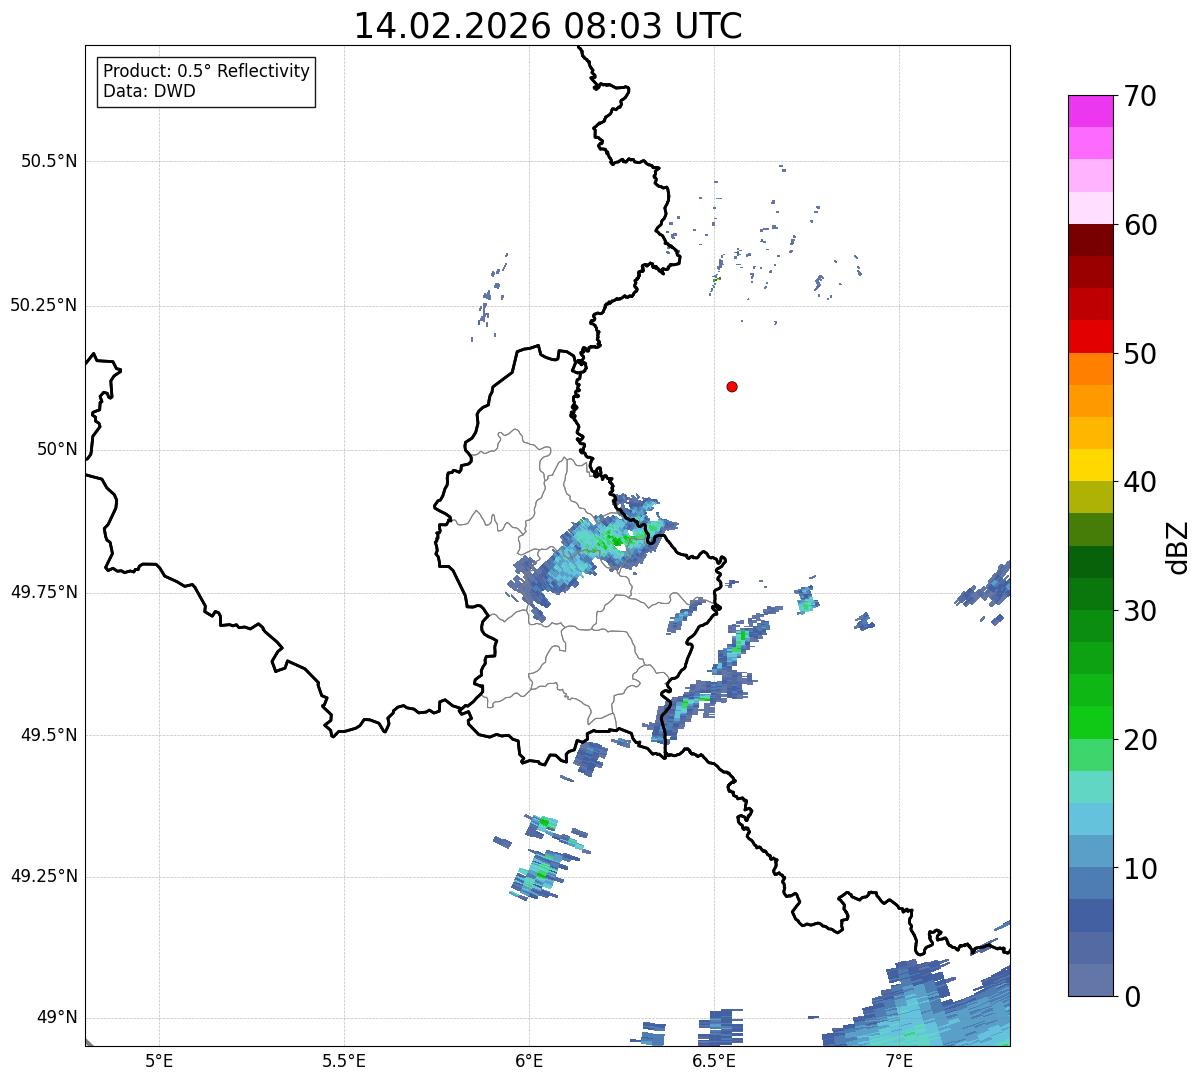Click the latitude label 50.25°N
Screen dimensions: 1202x1081
pyautogui.click(x=43, y=305)
